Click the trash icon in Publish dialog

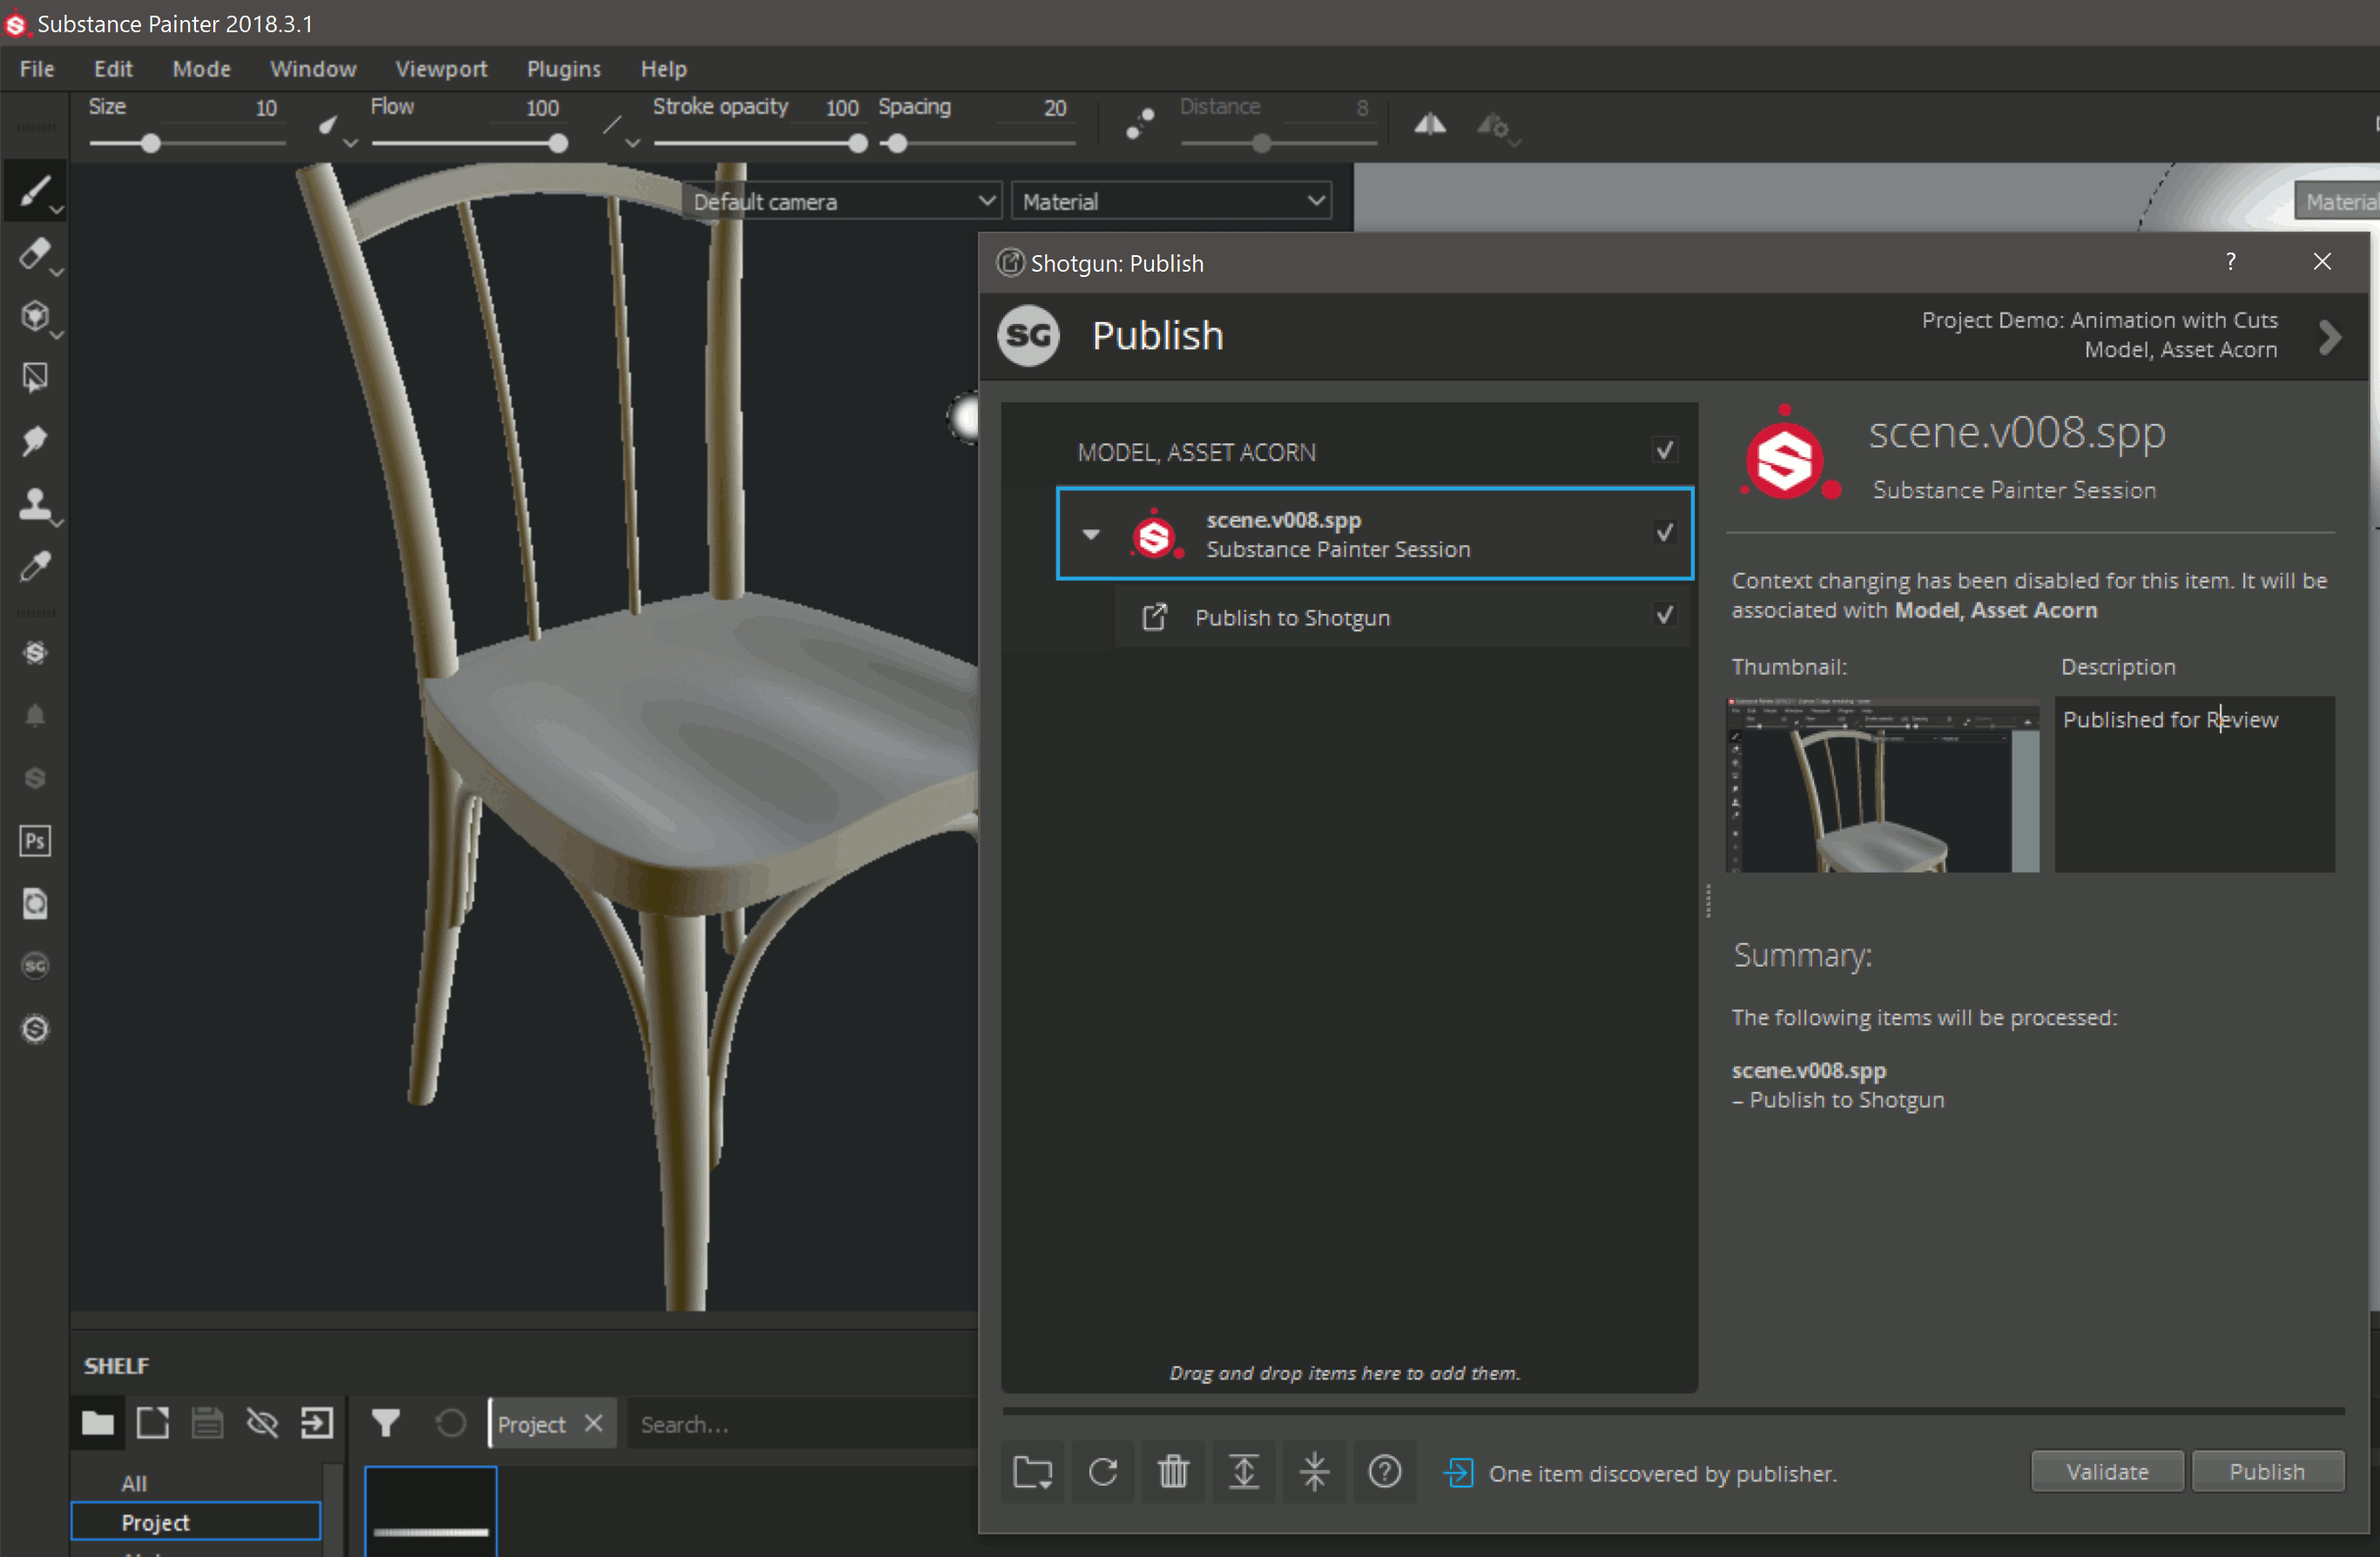[1173, 1472]
